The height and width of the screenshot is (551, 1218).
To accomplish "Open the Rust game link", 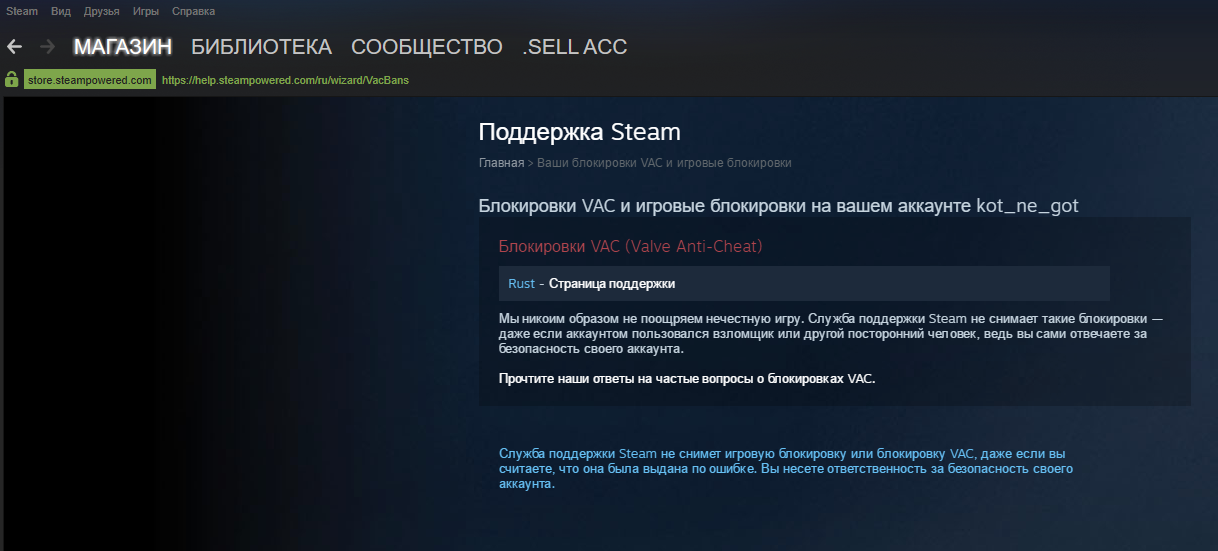I will coord(521,284).
